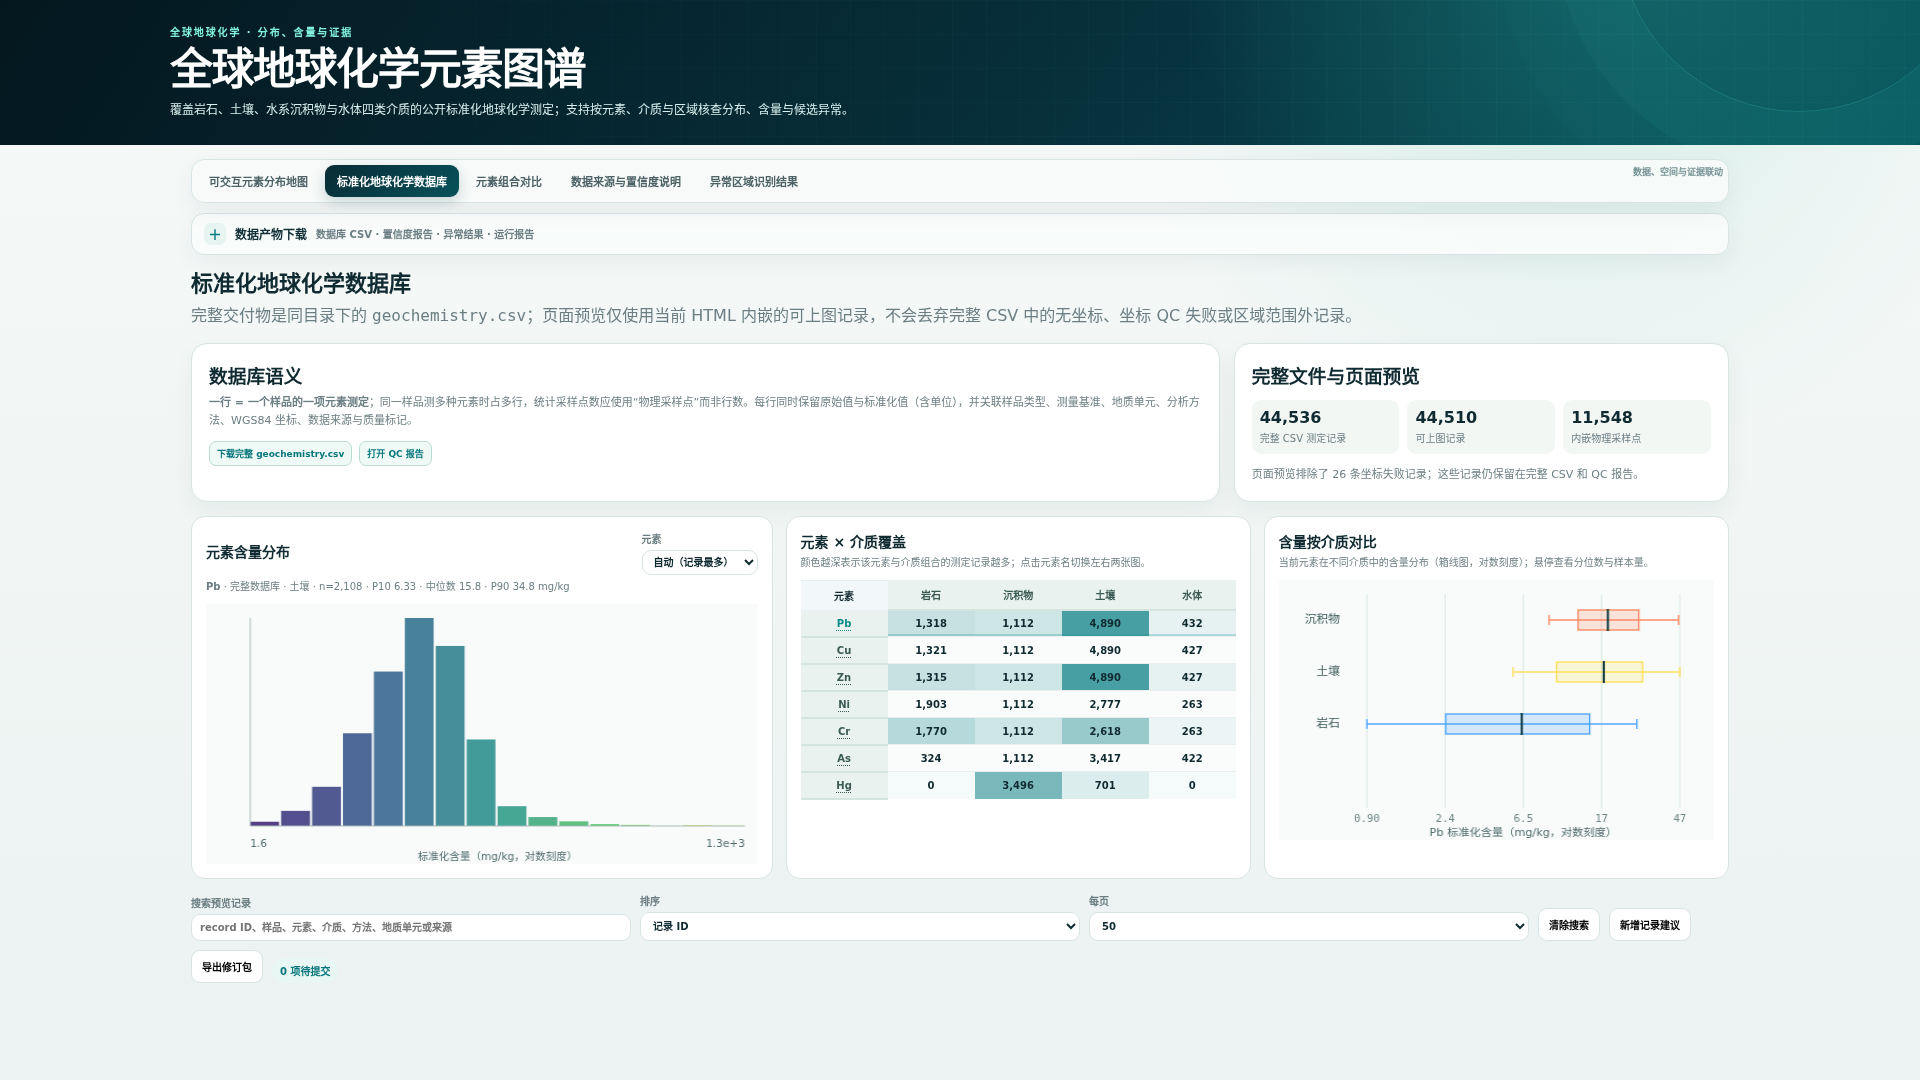Click the 11,548 内嵌物理采样点 card

[1637, 427]
